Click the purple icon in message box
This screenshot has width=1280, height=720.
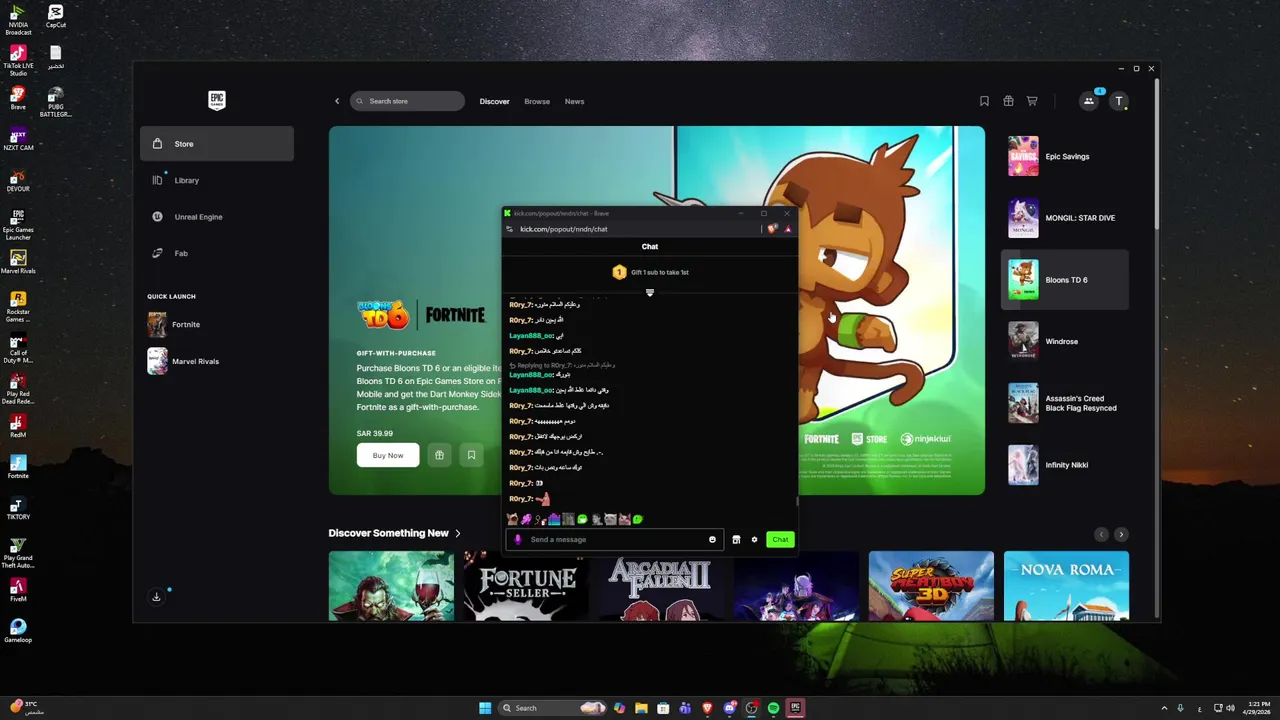tap(518, 540)
